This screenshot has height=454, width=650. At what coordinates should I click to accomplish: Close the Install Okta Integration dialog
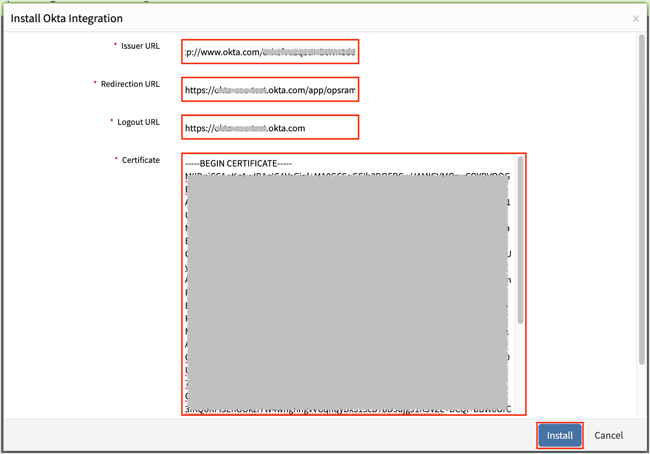tap(636, 18)
